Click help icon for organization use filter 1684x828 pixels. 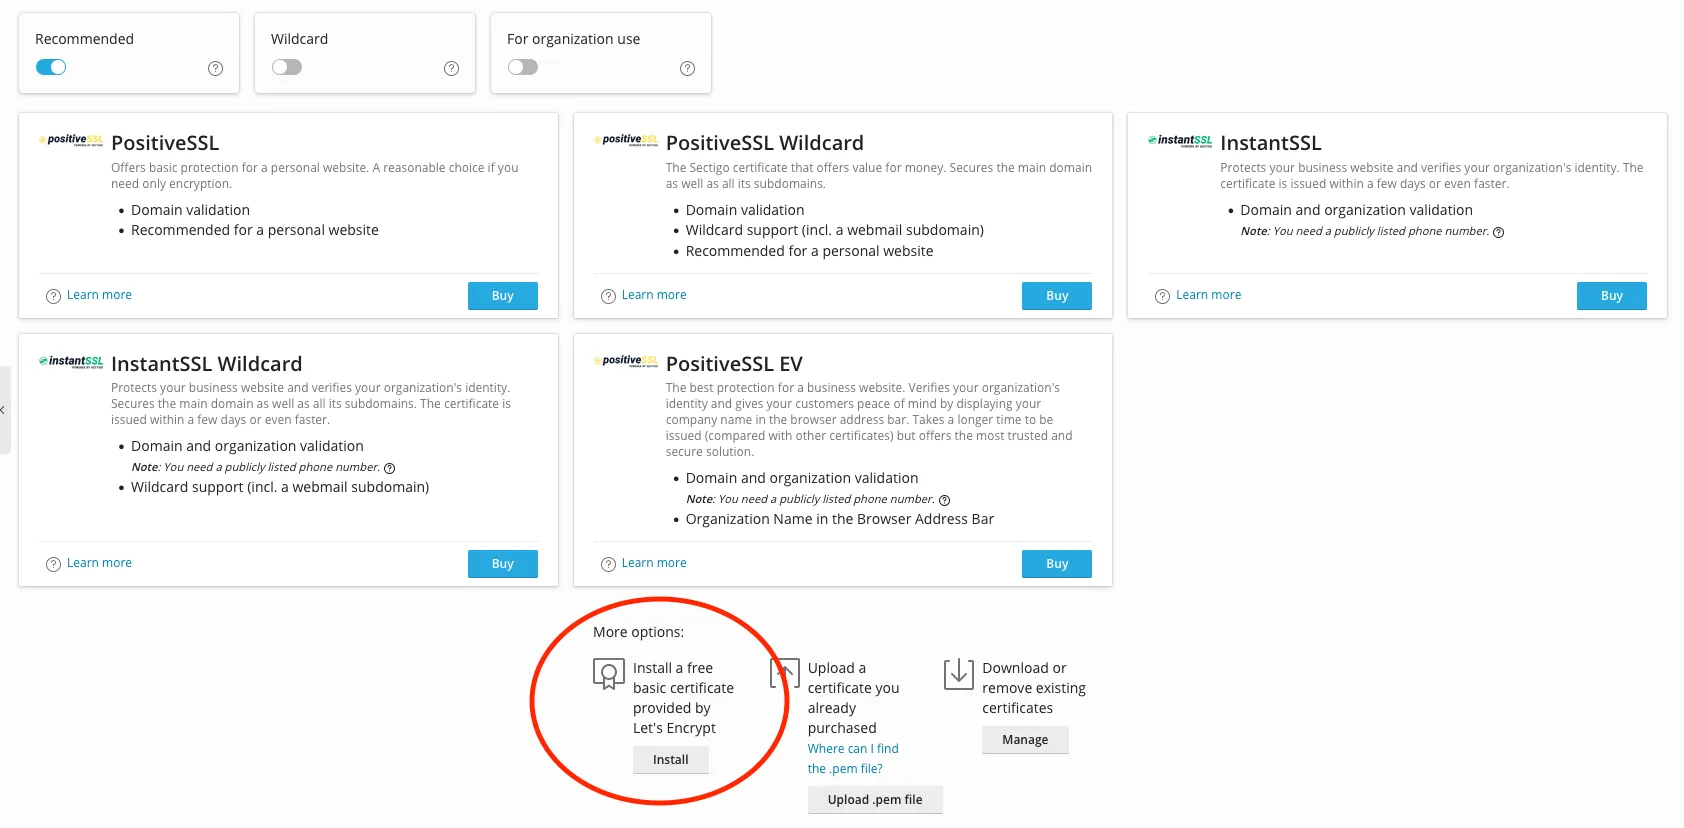[687, 69]
